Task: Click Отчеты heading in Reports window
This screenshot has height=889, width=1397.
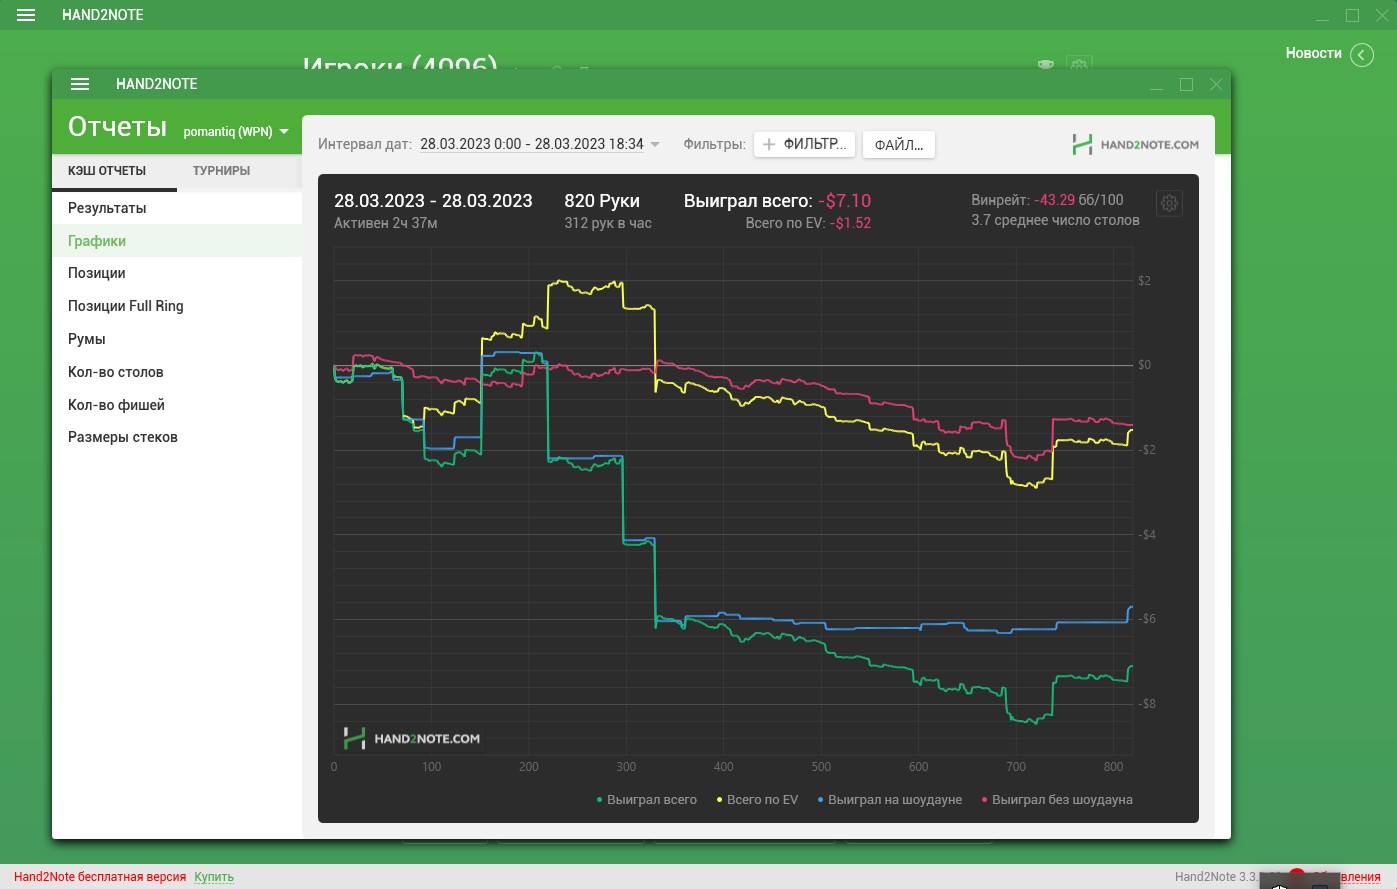Action: pyautogui.click(x=117, y=127)
